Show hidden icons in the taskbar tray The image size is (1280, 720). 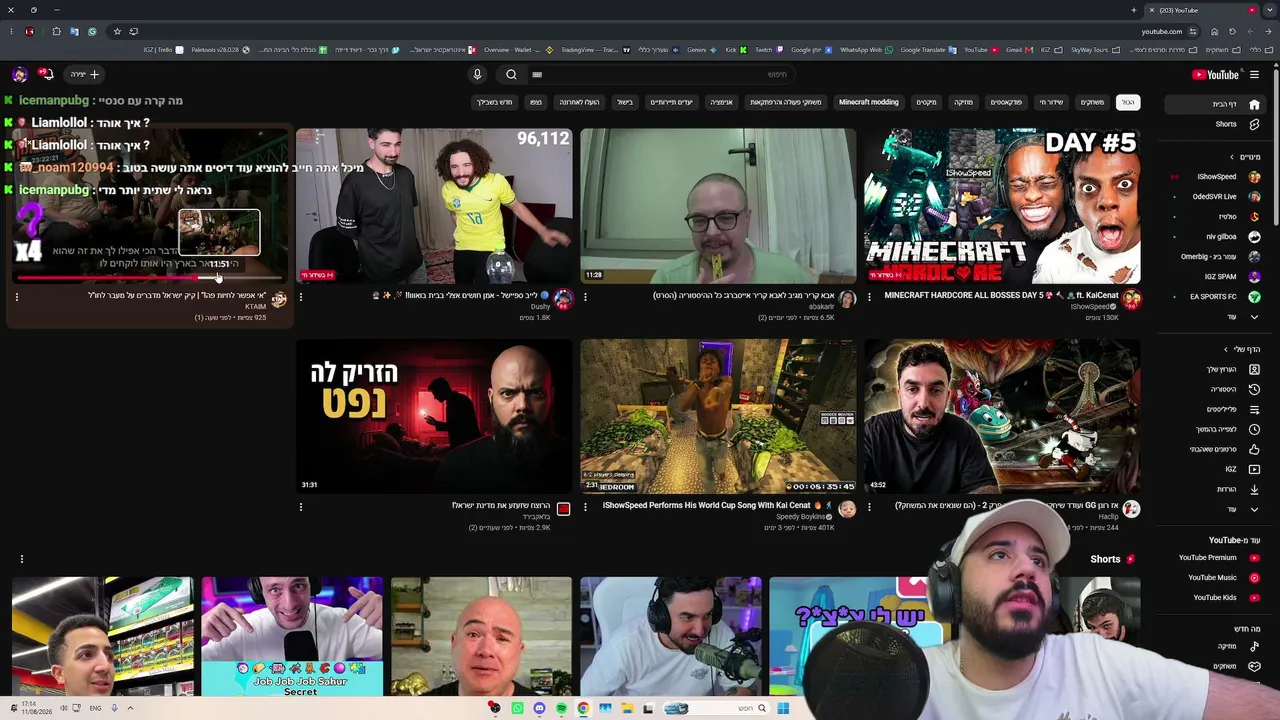pyautogui.click(x=130, y=708)
